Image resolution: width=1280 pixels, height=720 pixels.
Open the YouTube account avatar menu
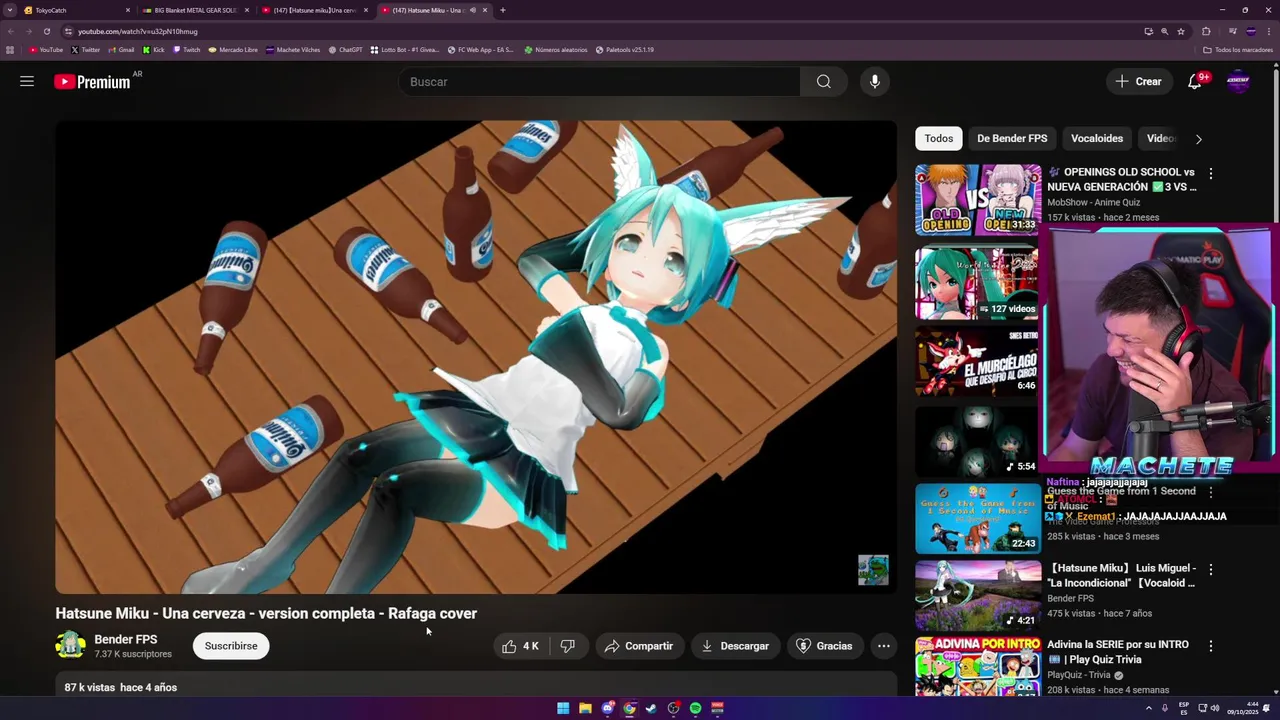[x=1238, y=82]
